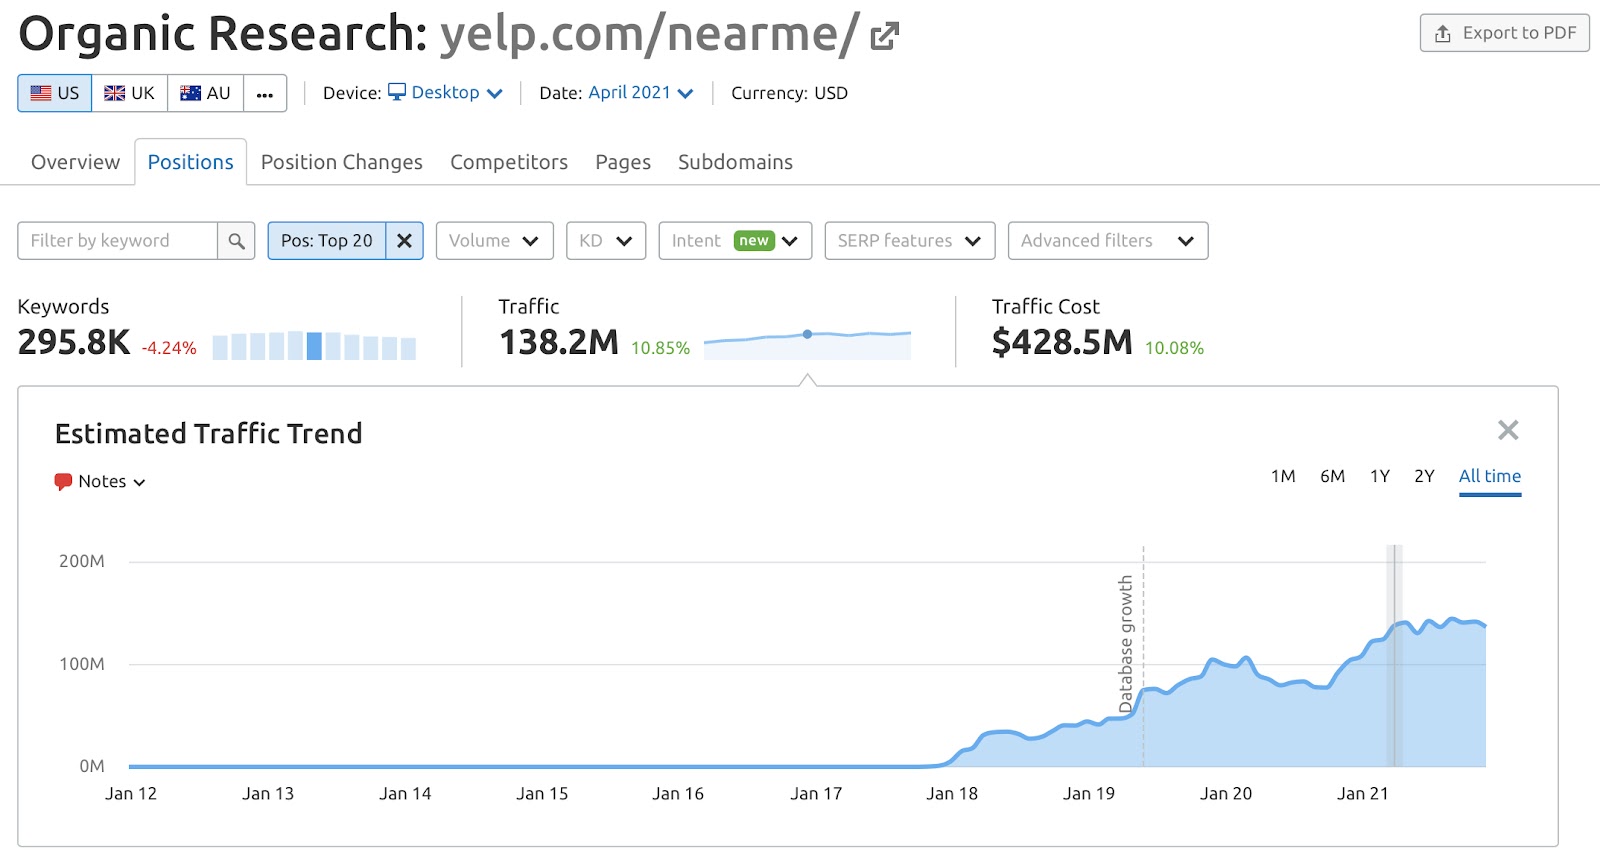This screenshot has width=1600, height=854.
Task: Expand the Notes dropdown
Action: coord(111,482)
